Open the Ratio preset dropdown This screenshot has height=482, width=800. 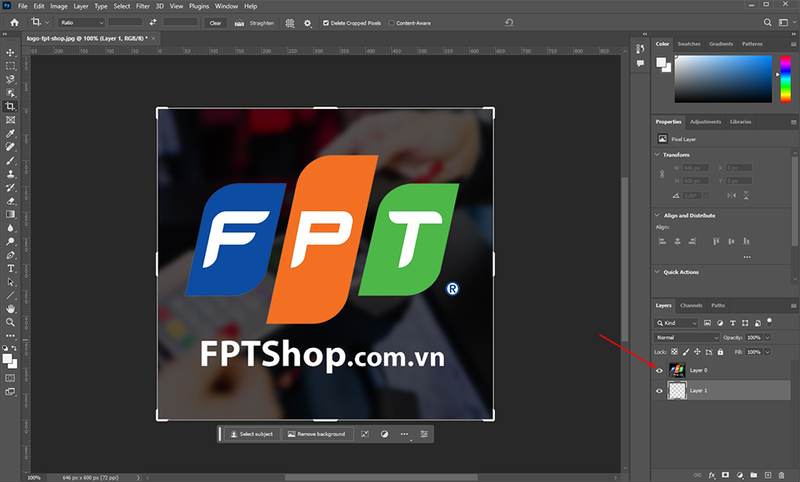(81, 22)
